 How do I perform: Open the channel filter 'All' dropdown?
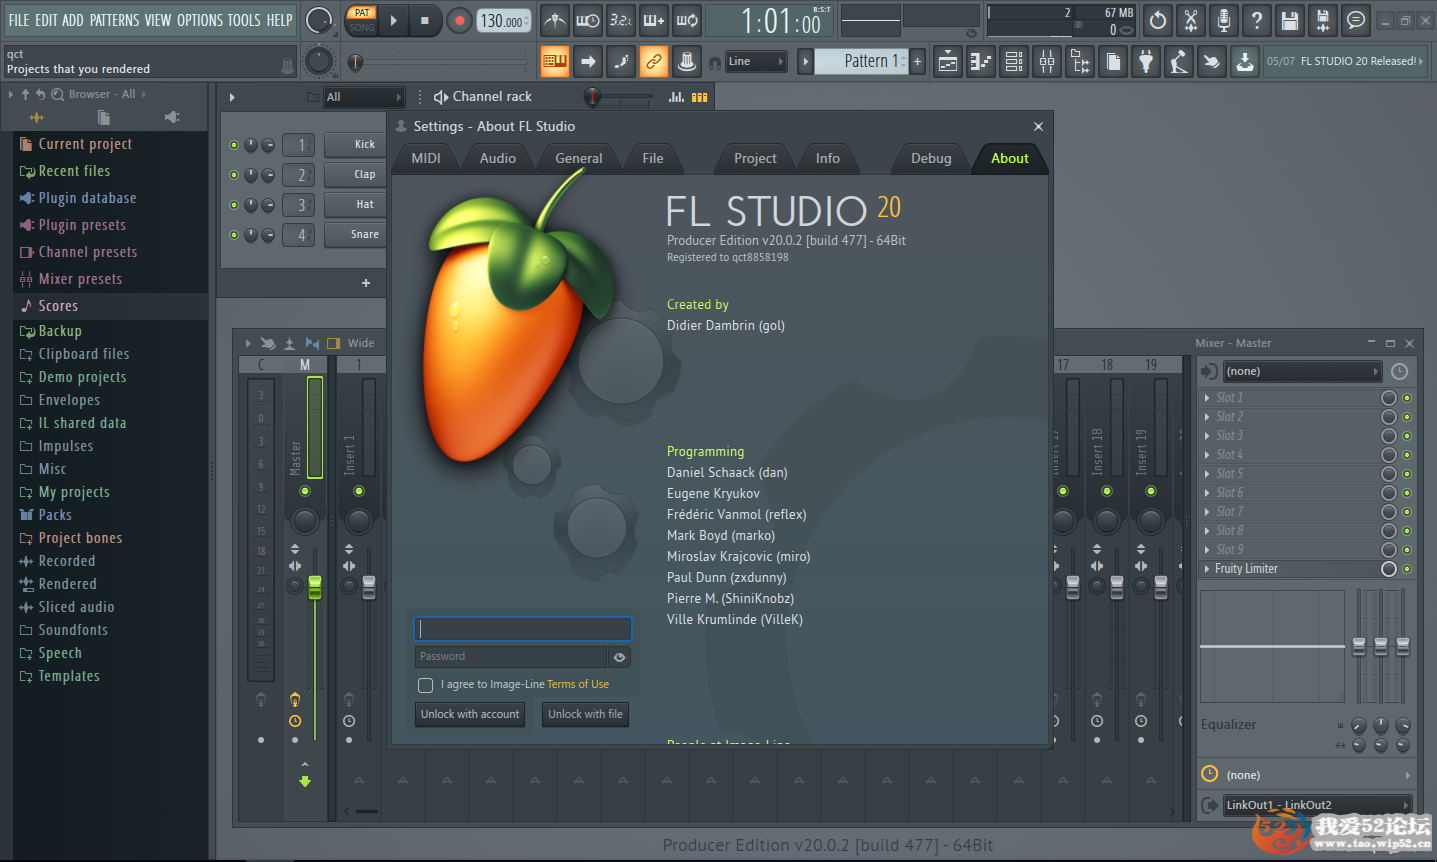363,97
